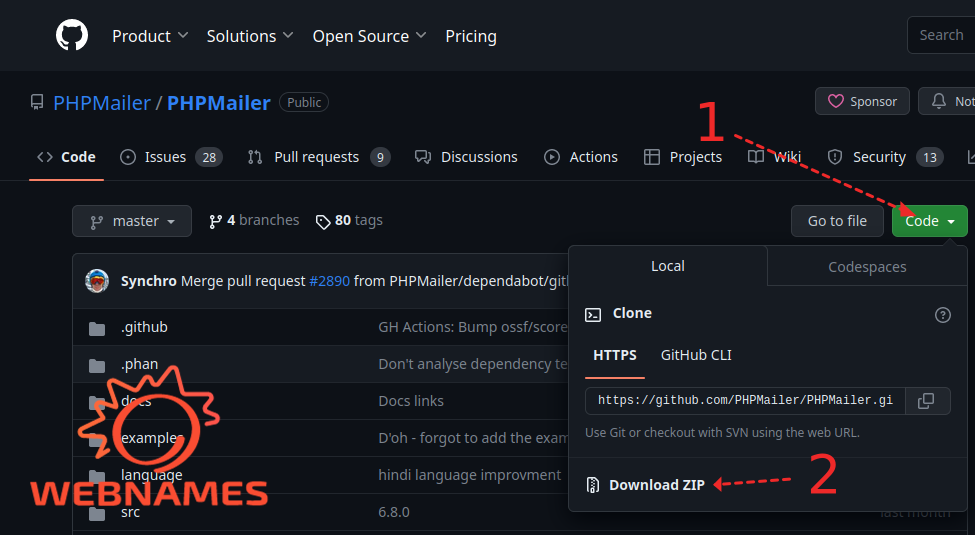
Task: Open the Product dropdown menu
Action: click(x=150, y=36)
